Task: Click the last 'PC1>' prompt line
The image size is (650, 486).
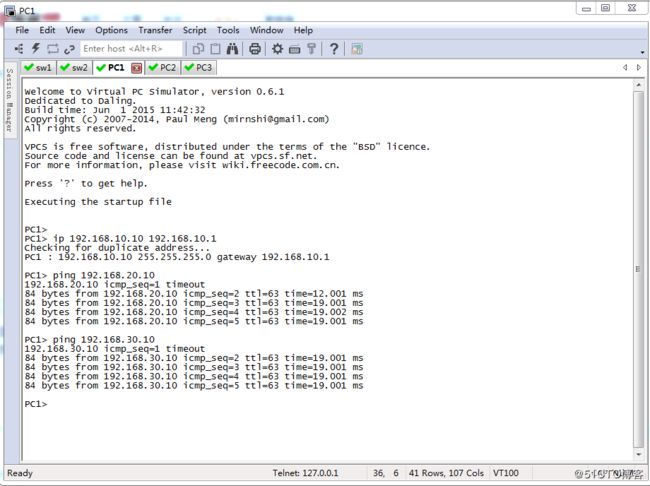Action: [36, 404]
